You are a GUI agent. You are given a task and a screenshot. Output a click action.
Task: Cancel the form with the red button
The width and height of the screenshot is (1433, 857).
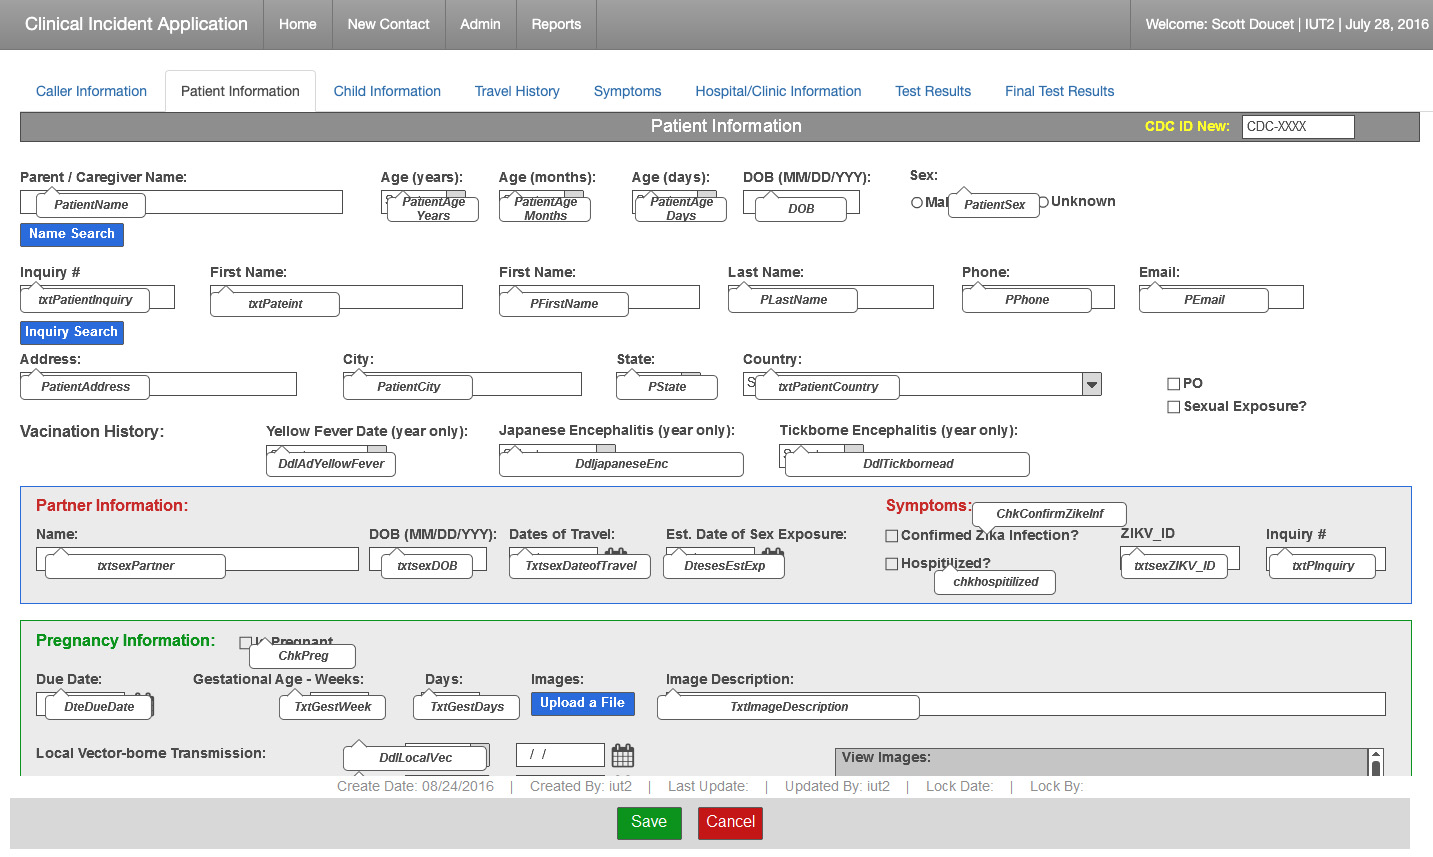pos(730,822)
